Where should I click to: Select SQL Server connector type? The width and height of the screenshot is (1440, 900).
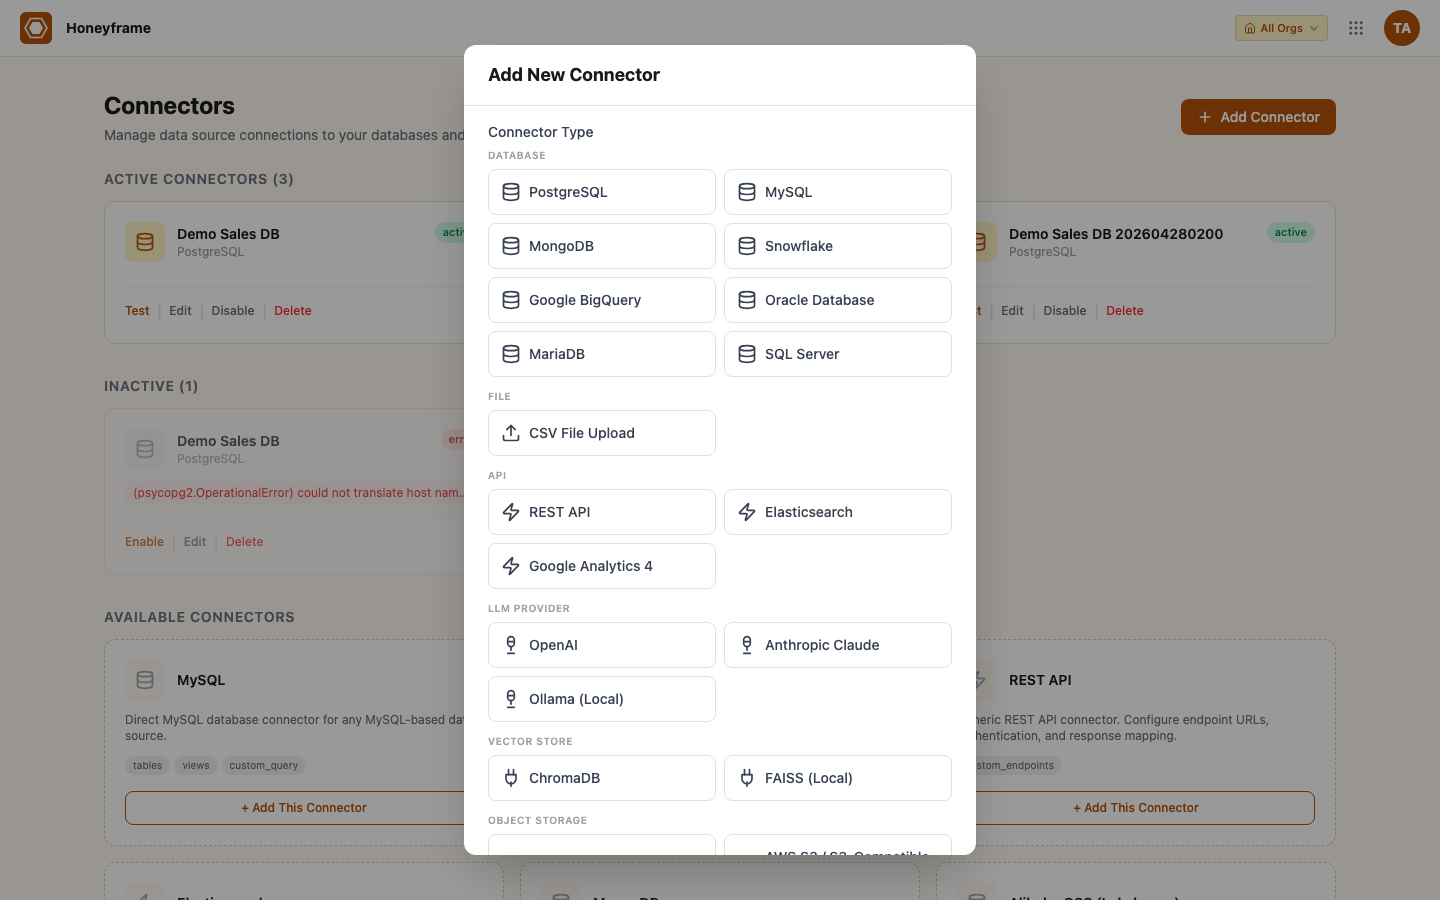(838, 354)
